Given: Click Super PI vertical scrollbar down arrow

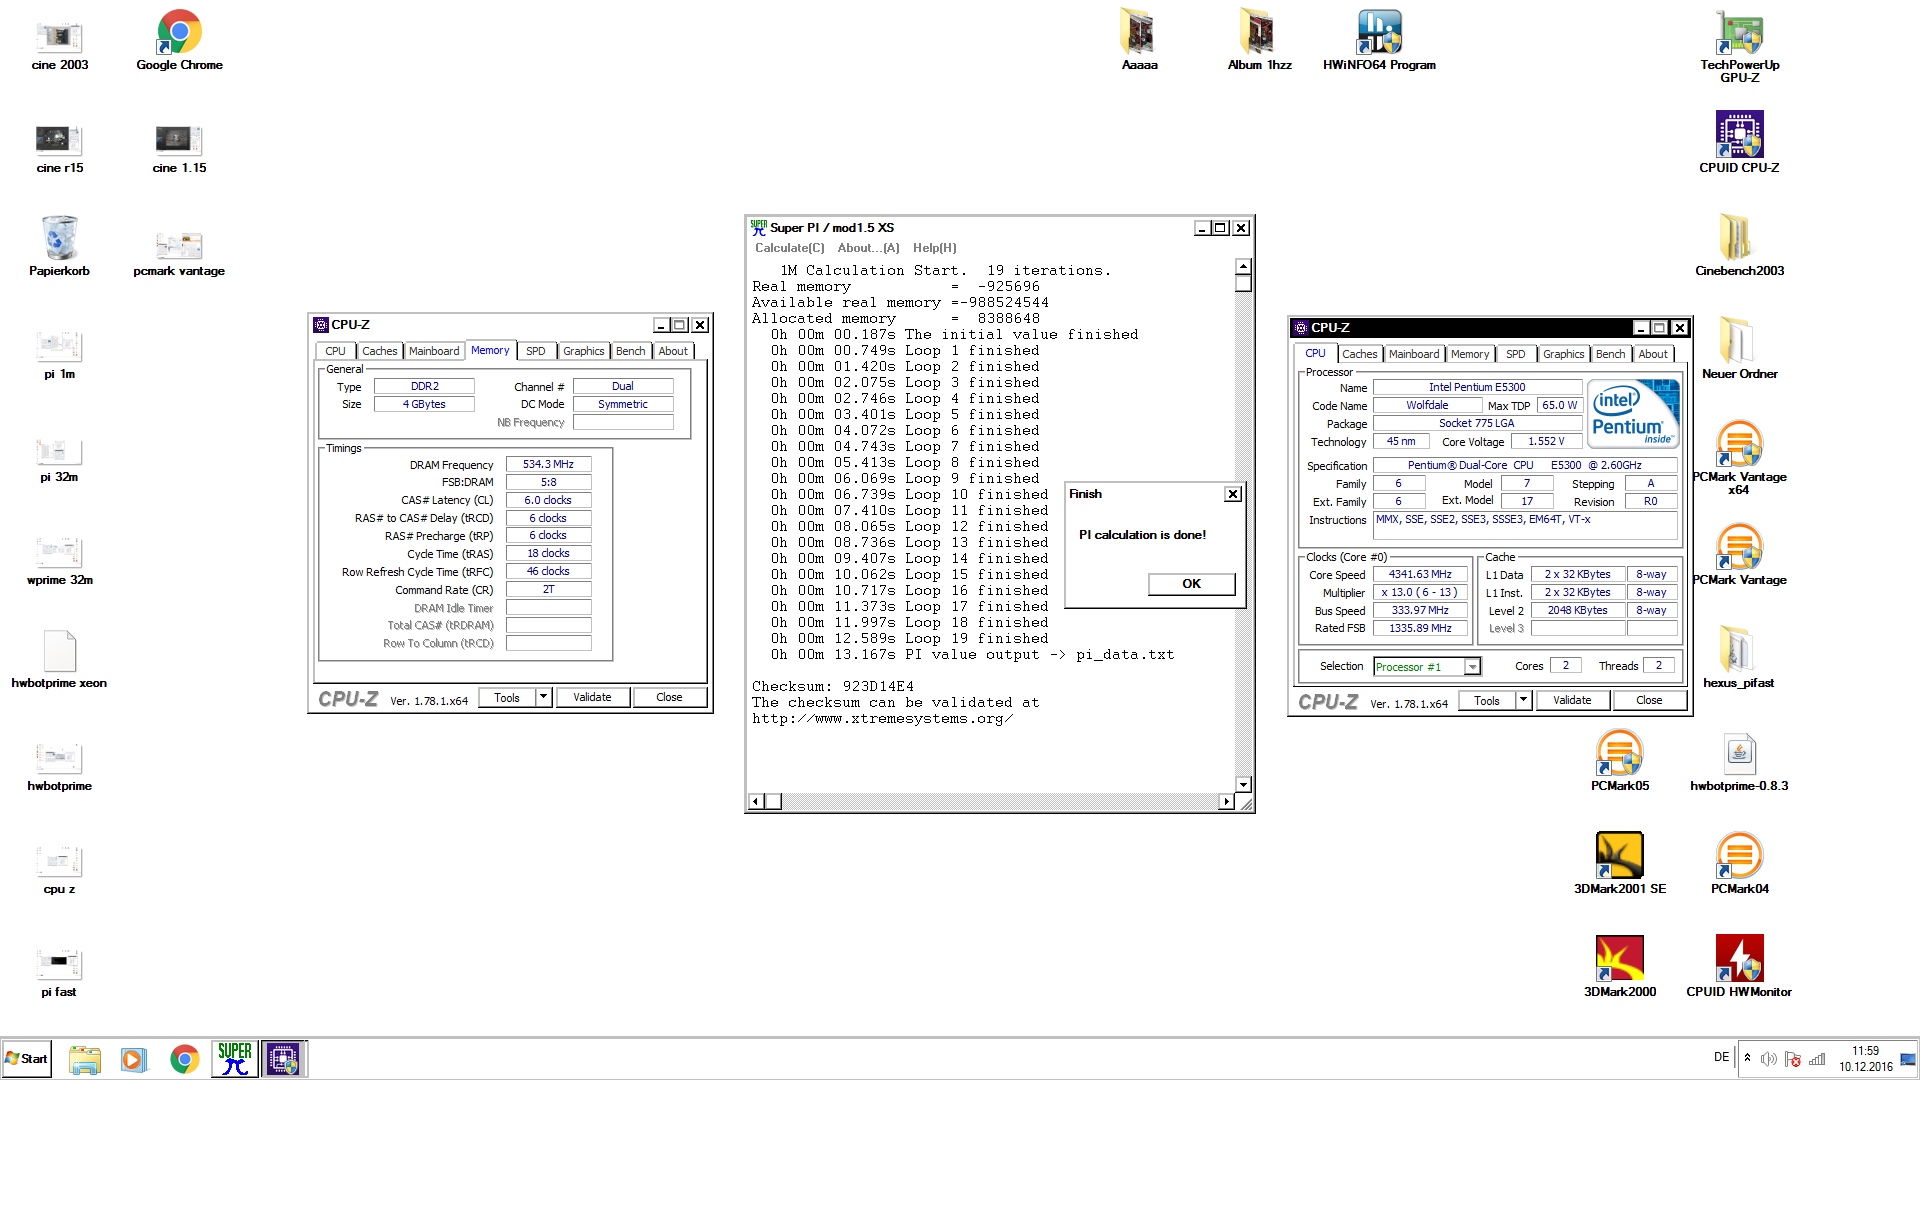Looking at the screenshot, I should (x=1243, y=785).
